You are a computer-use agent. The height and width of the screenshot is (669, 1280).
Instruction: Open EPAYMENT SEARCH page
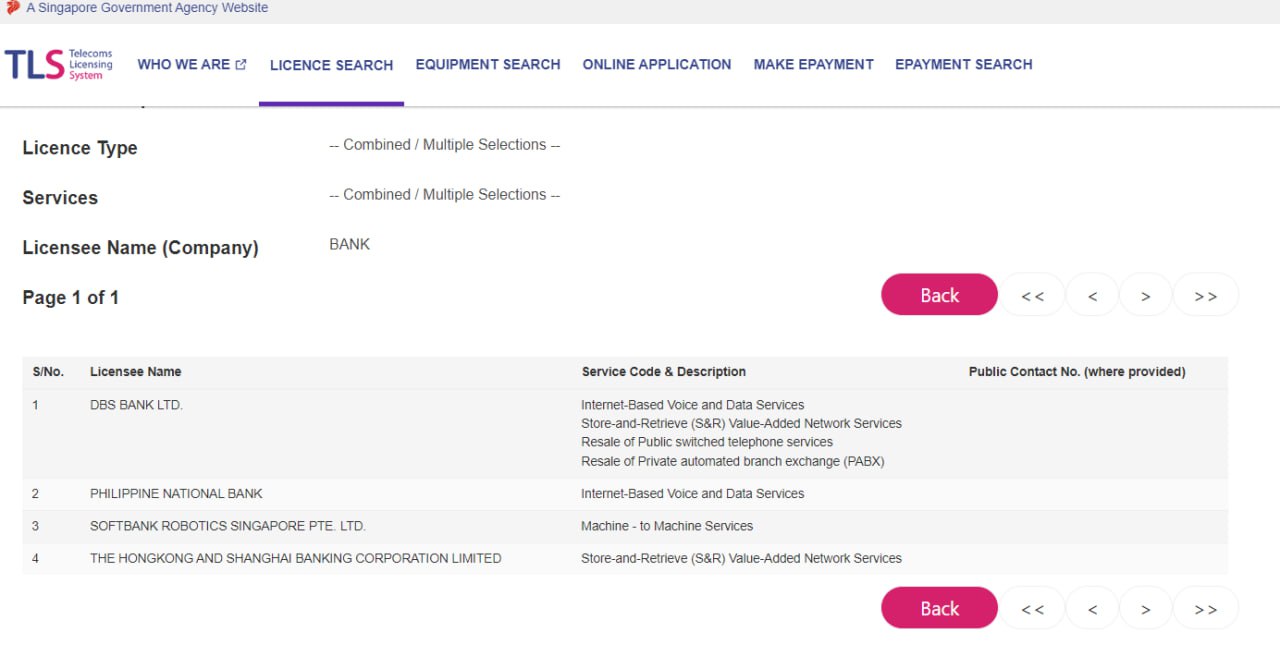point(964,64)
